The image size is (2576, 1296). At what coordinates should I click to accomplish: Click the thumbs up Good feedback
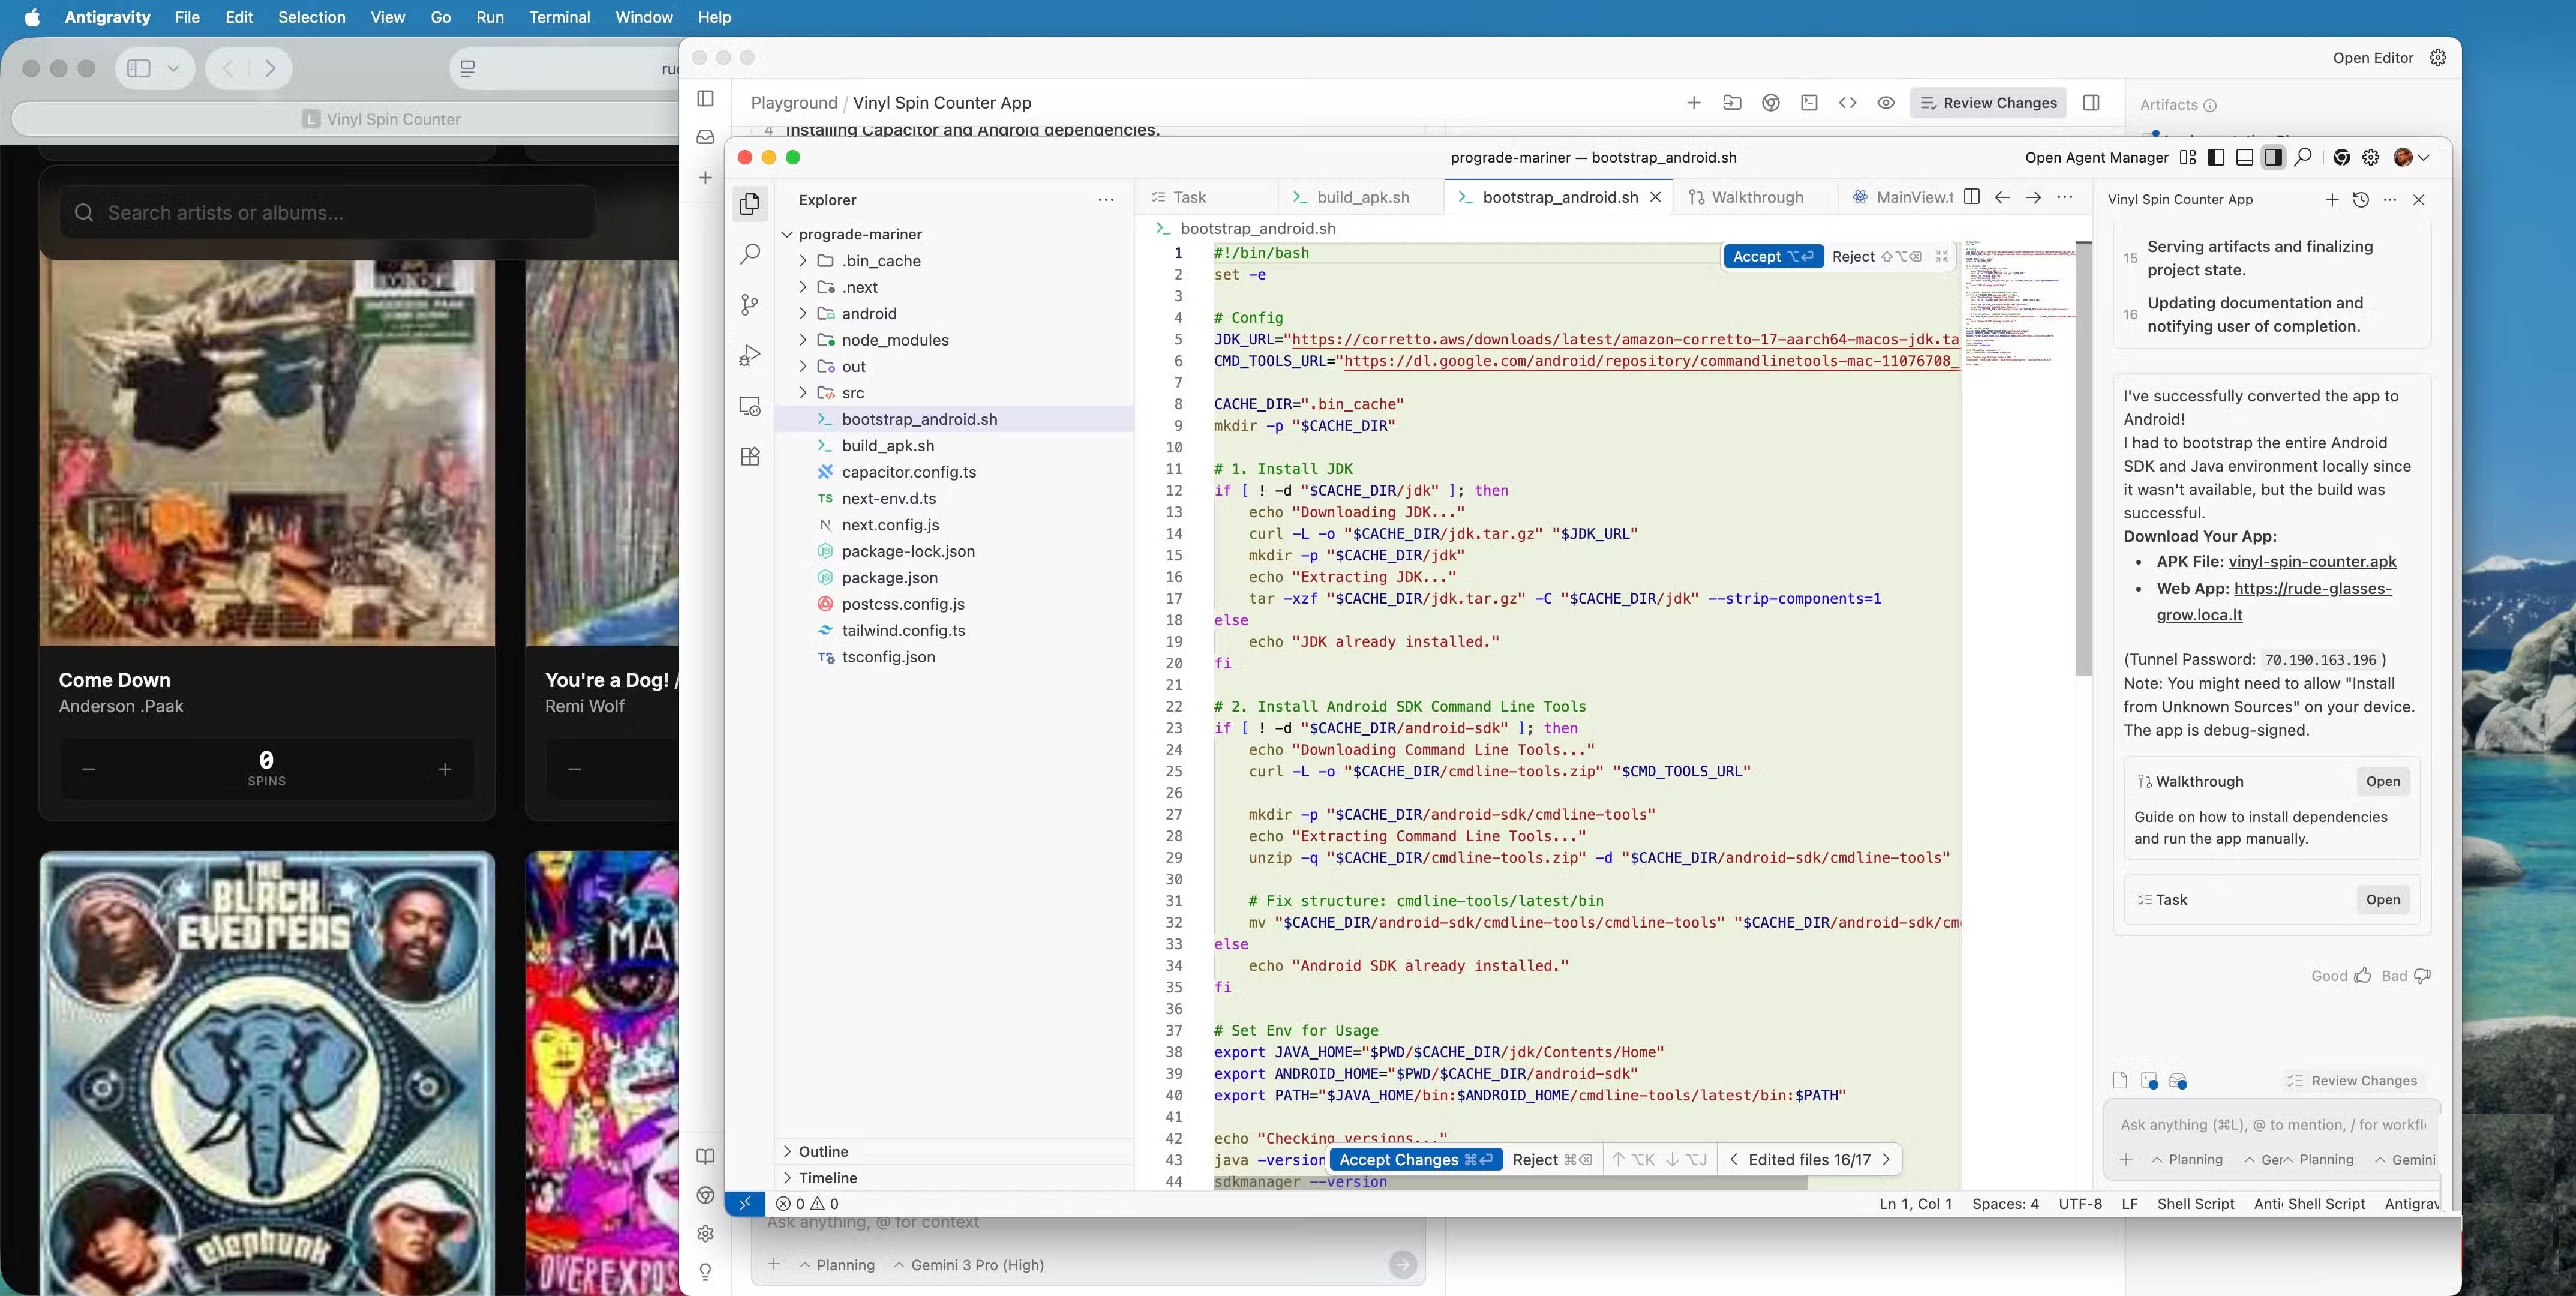2362,976
